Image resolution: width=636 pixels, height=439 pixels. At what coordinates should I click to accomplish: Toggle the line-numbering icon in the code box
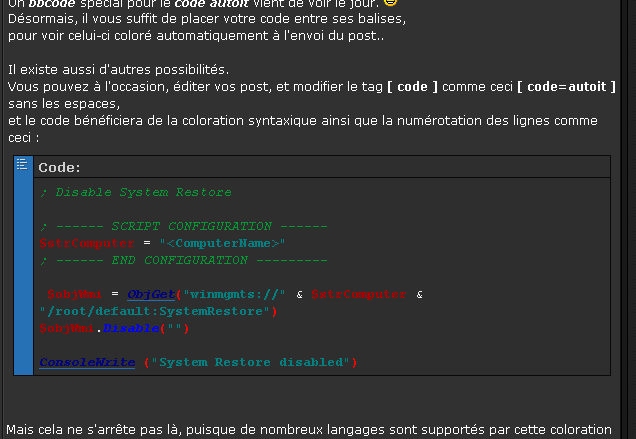point(23,166)
